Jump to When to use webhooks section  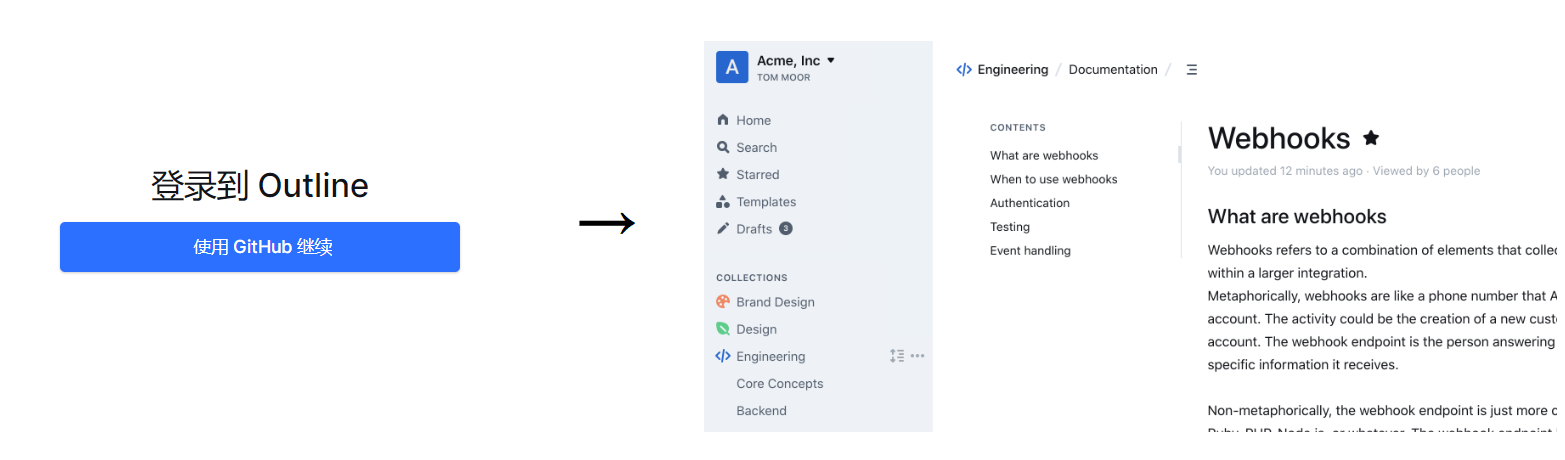(1054, 179)
